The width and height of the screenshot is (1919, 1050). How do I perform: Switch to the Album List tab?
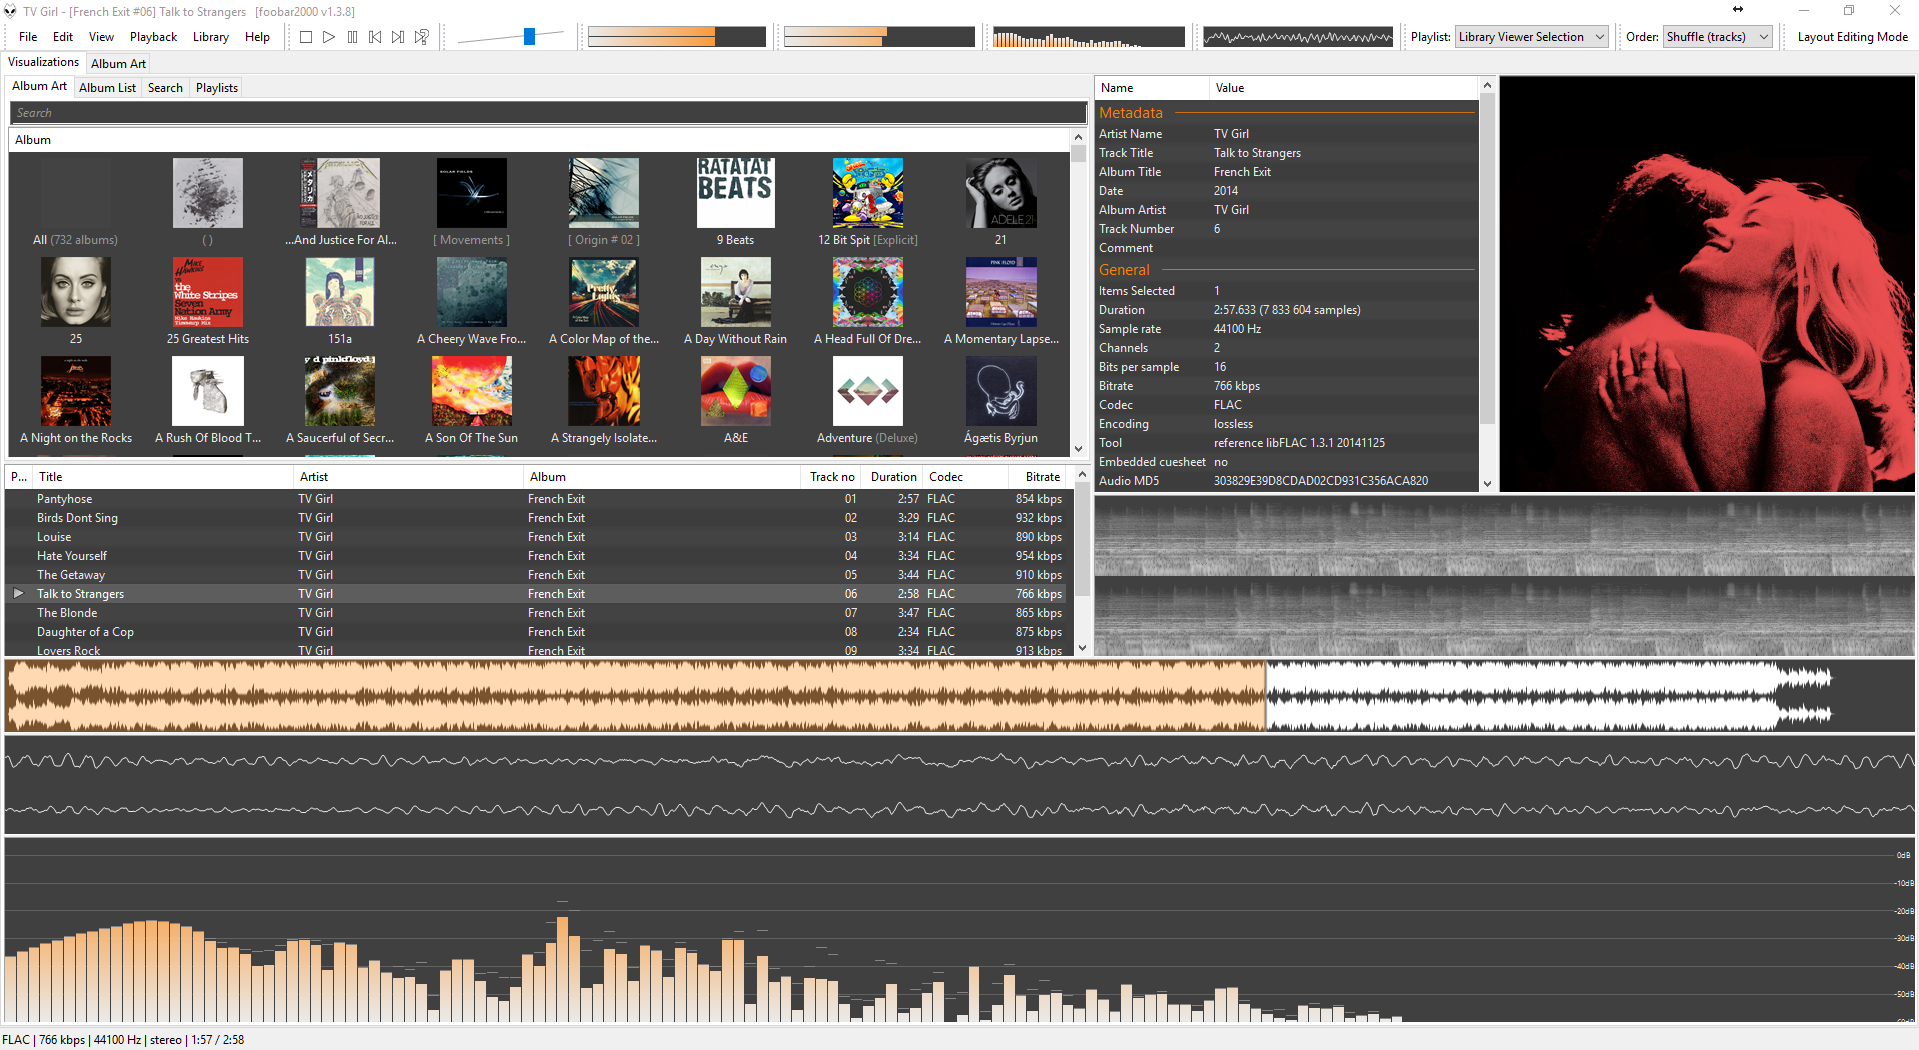click(107, 88)
